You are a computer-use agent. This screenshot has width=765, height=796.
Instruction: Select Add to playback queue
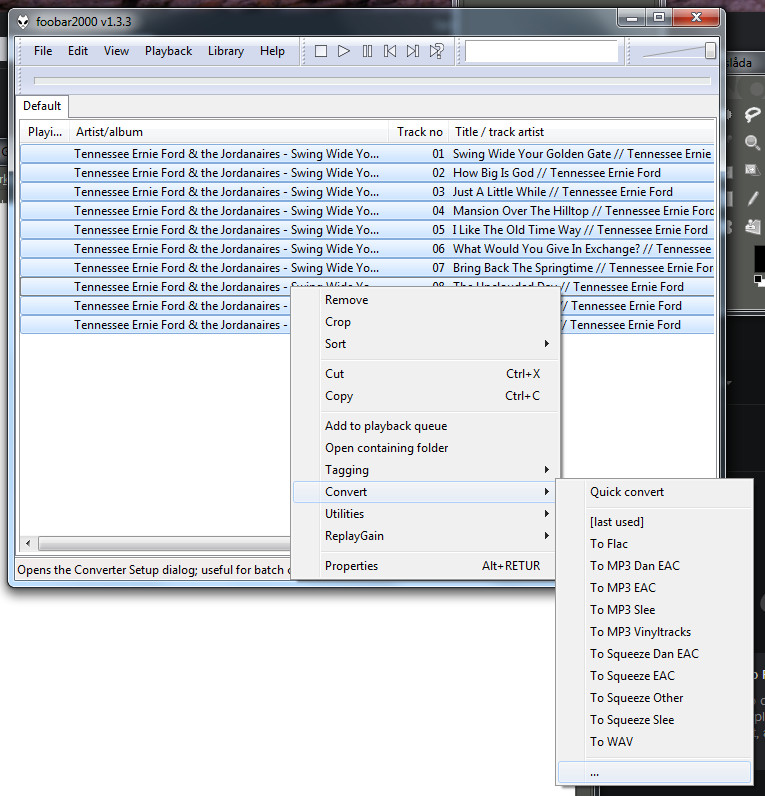426,426
